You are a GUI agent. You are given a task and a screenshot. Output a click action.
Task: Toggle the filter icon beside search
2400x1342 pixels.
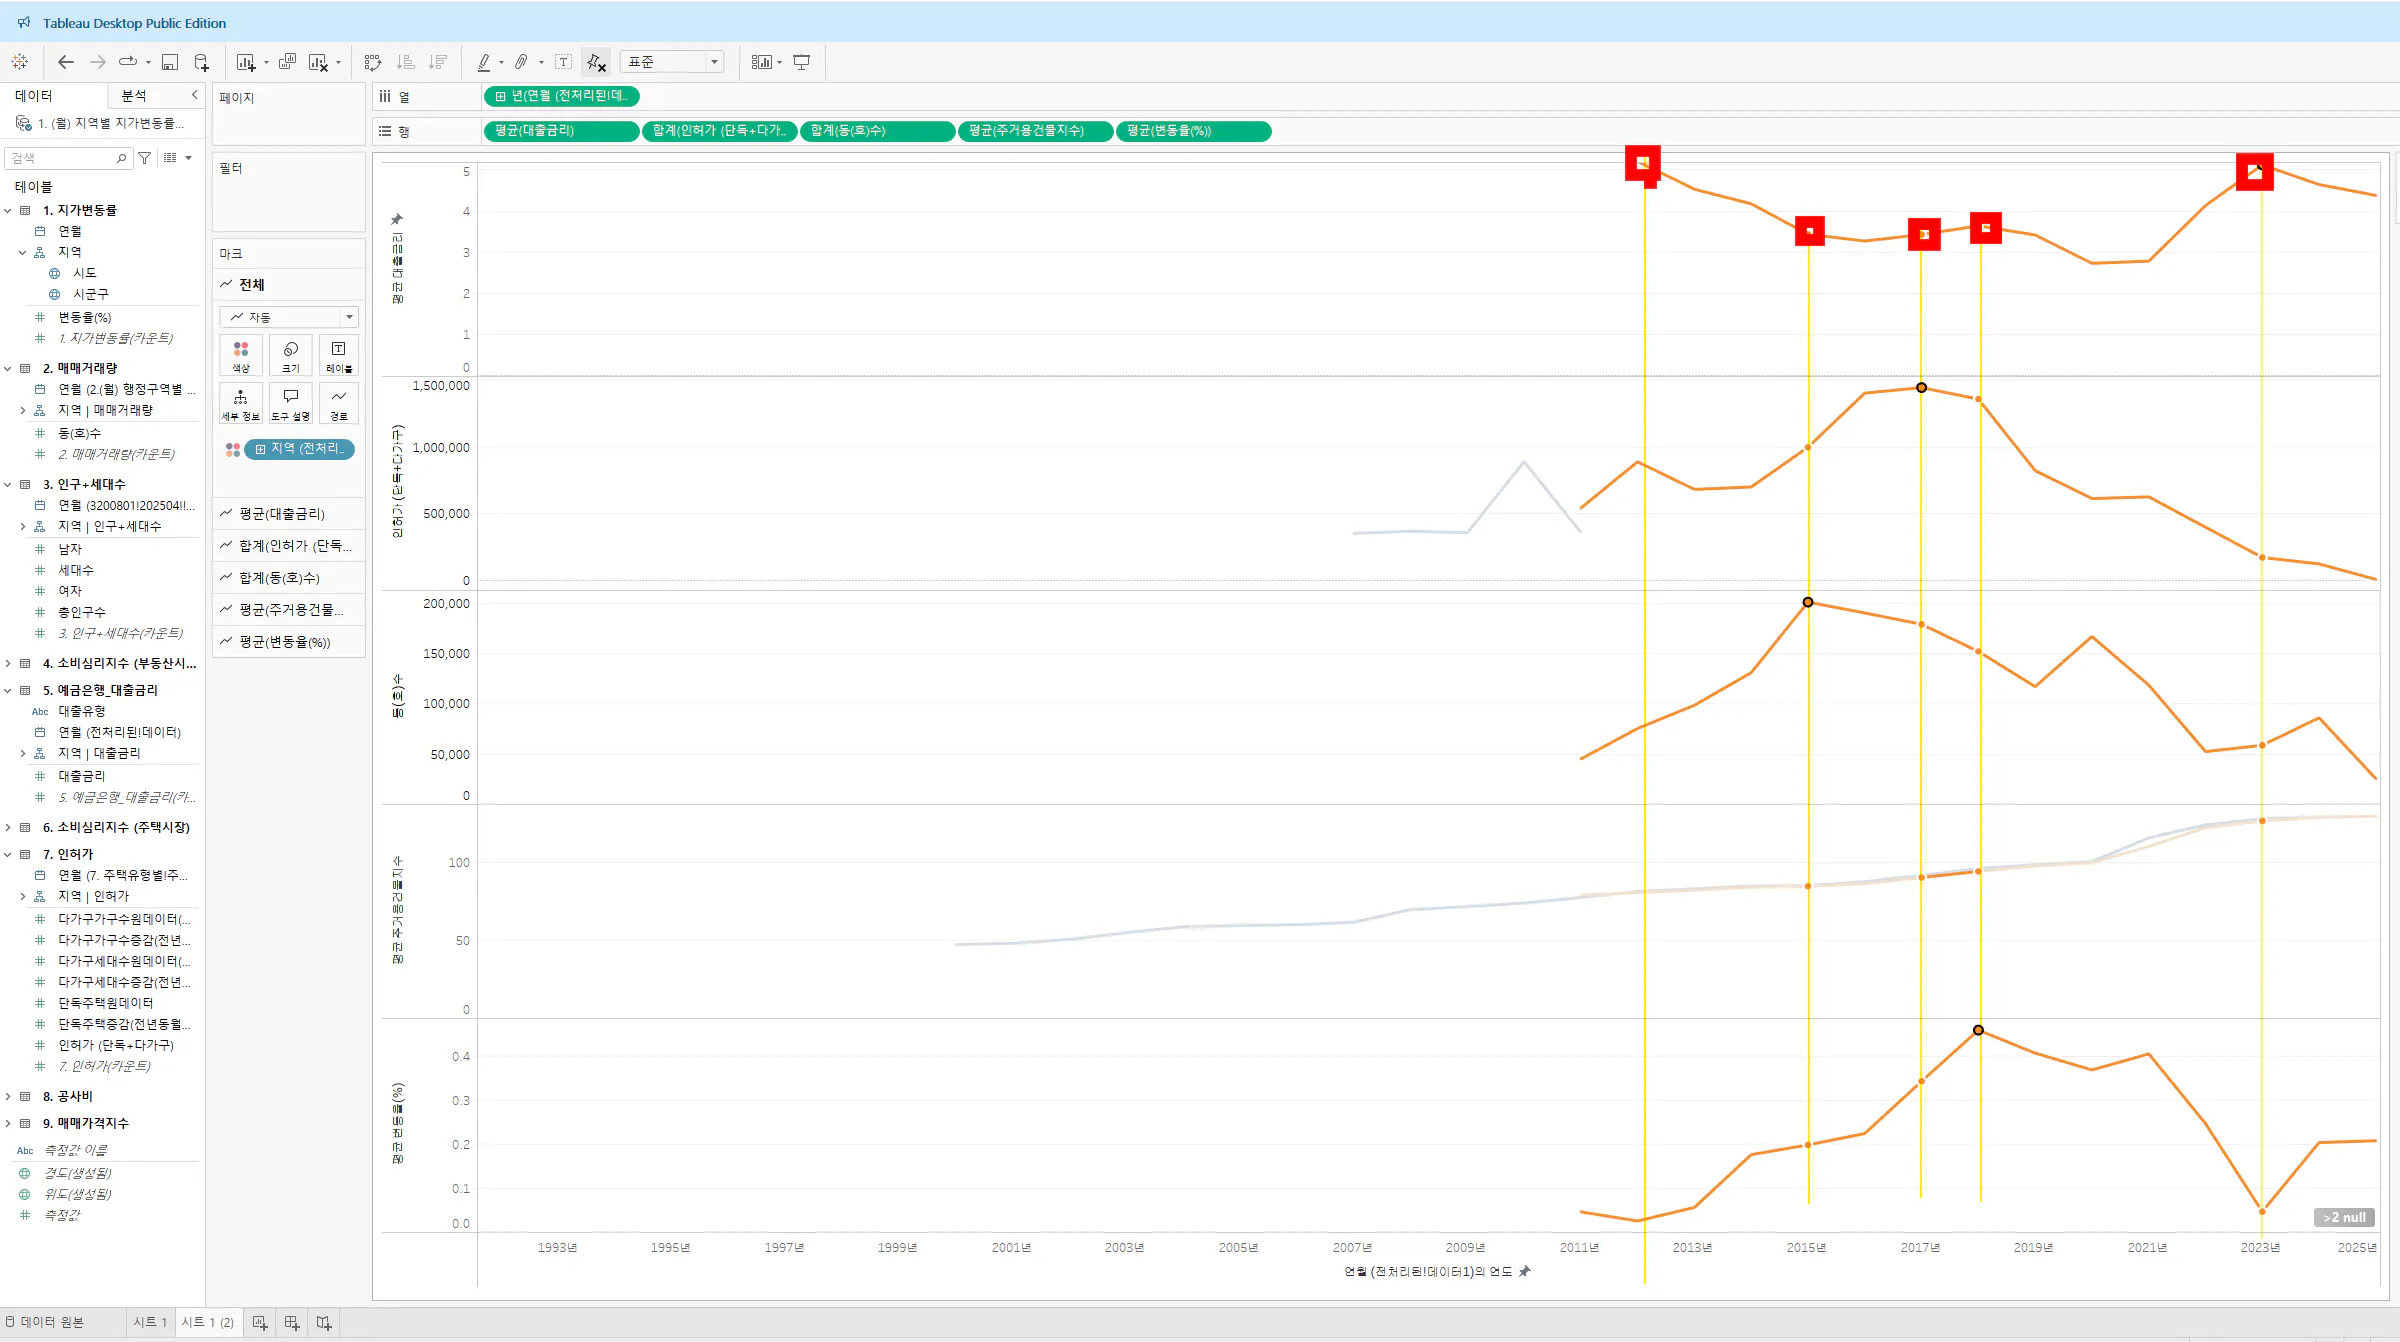[x=145, y=158]
